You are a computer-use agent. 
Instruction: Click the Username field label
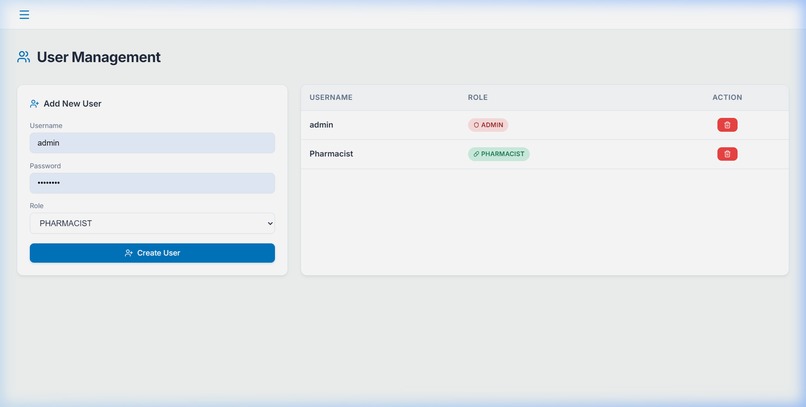(46, 125)
